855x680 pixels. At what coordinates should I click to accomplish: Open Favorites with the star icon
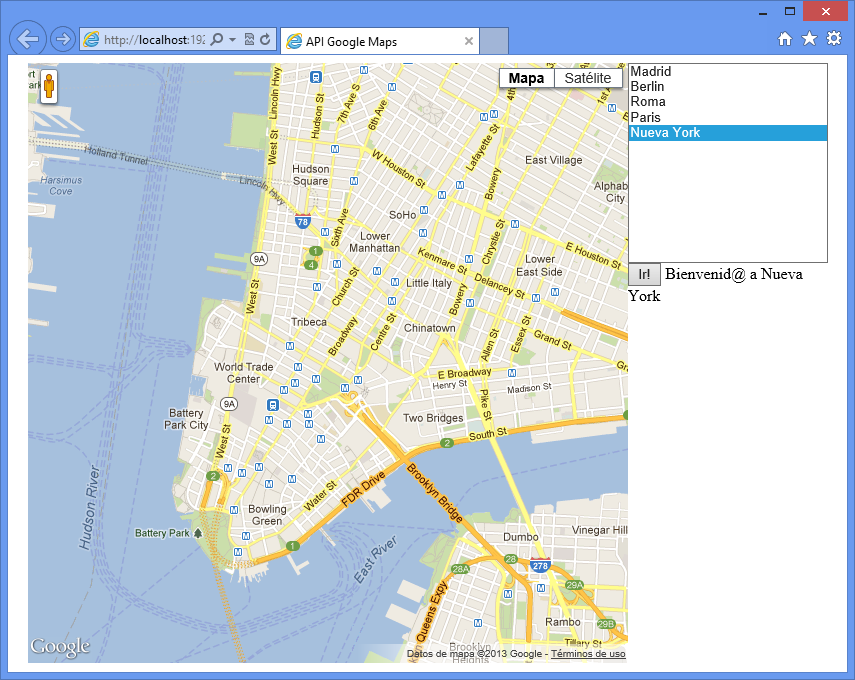pos(809,38)
